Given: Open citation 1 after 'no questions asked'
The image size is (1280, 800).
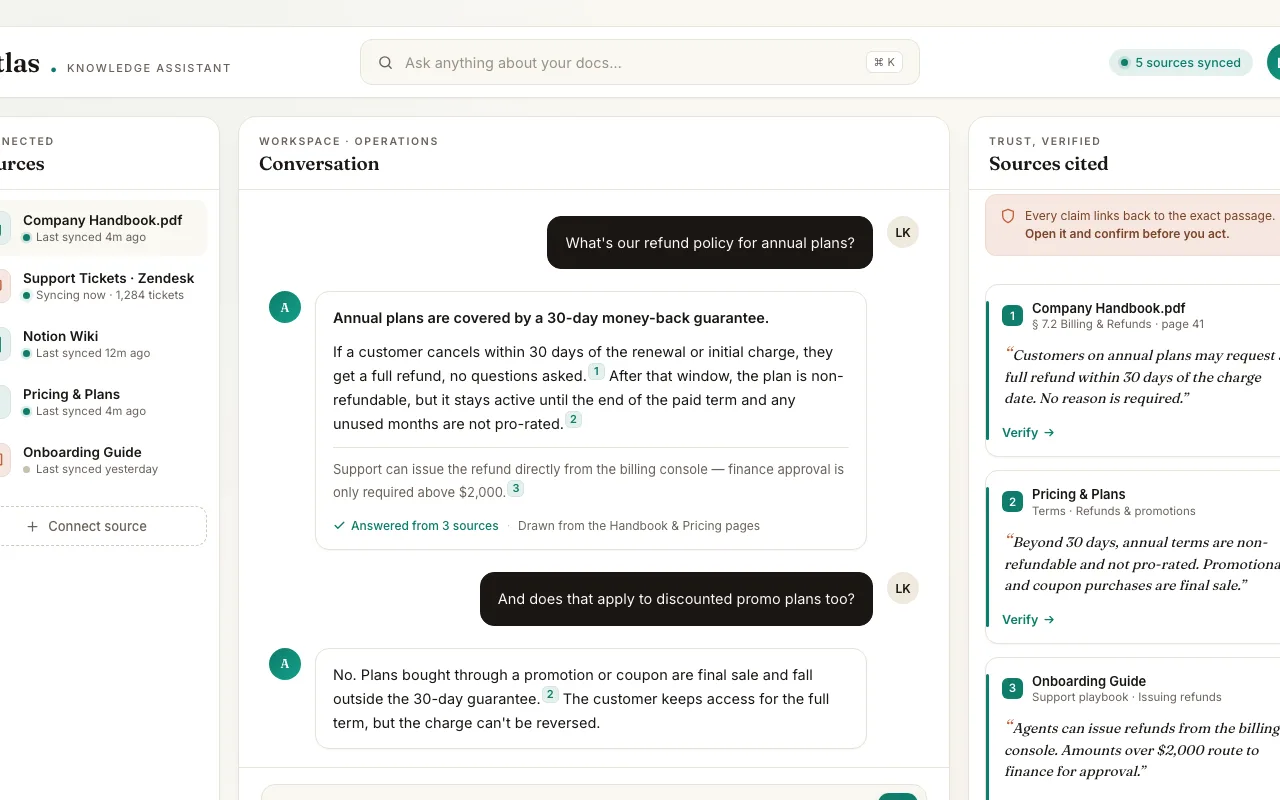Looking at the screenshot, I should click(596, 372).
